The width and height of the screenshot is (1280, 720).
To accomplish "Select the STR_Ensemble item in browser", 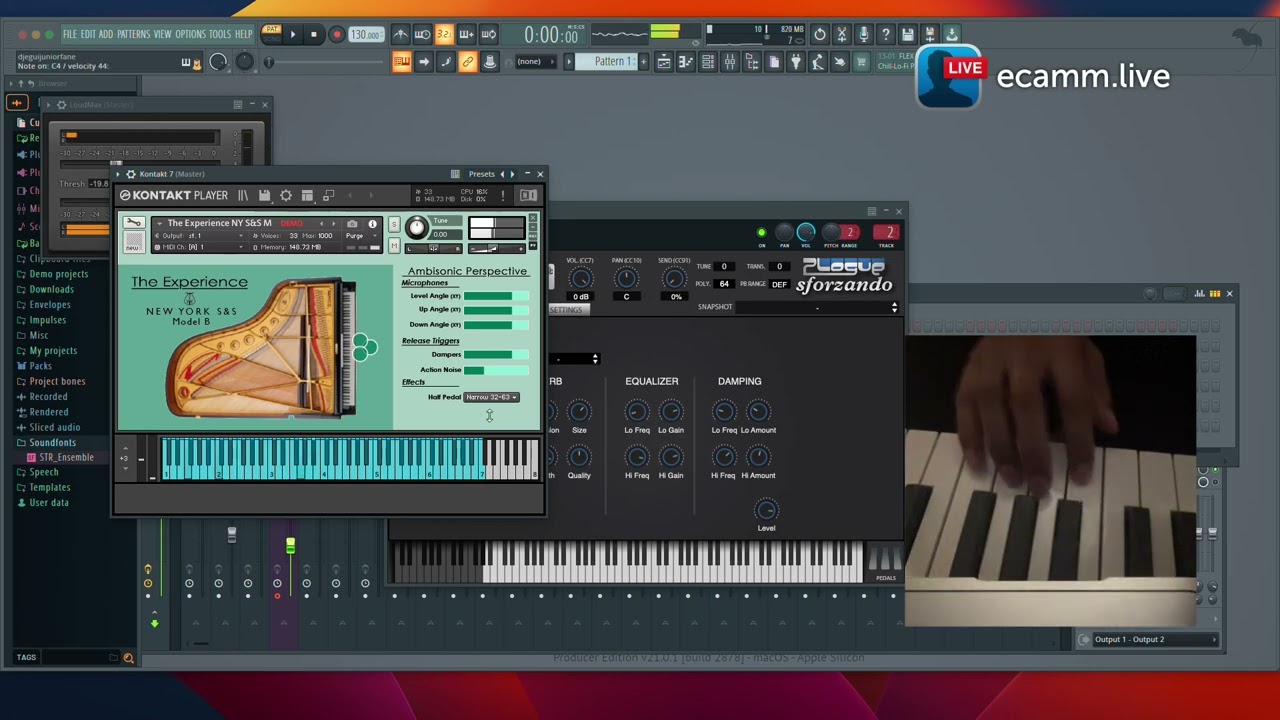I will (66, 457).
